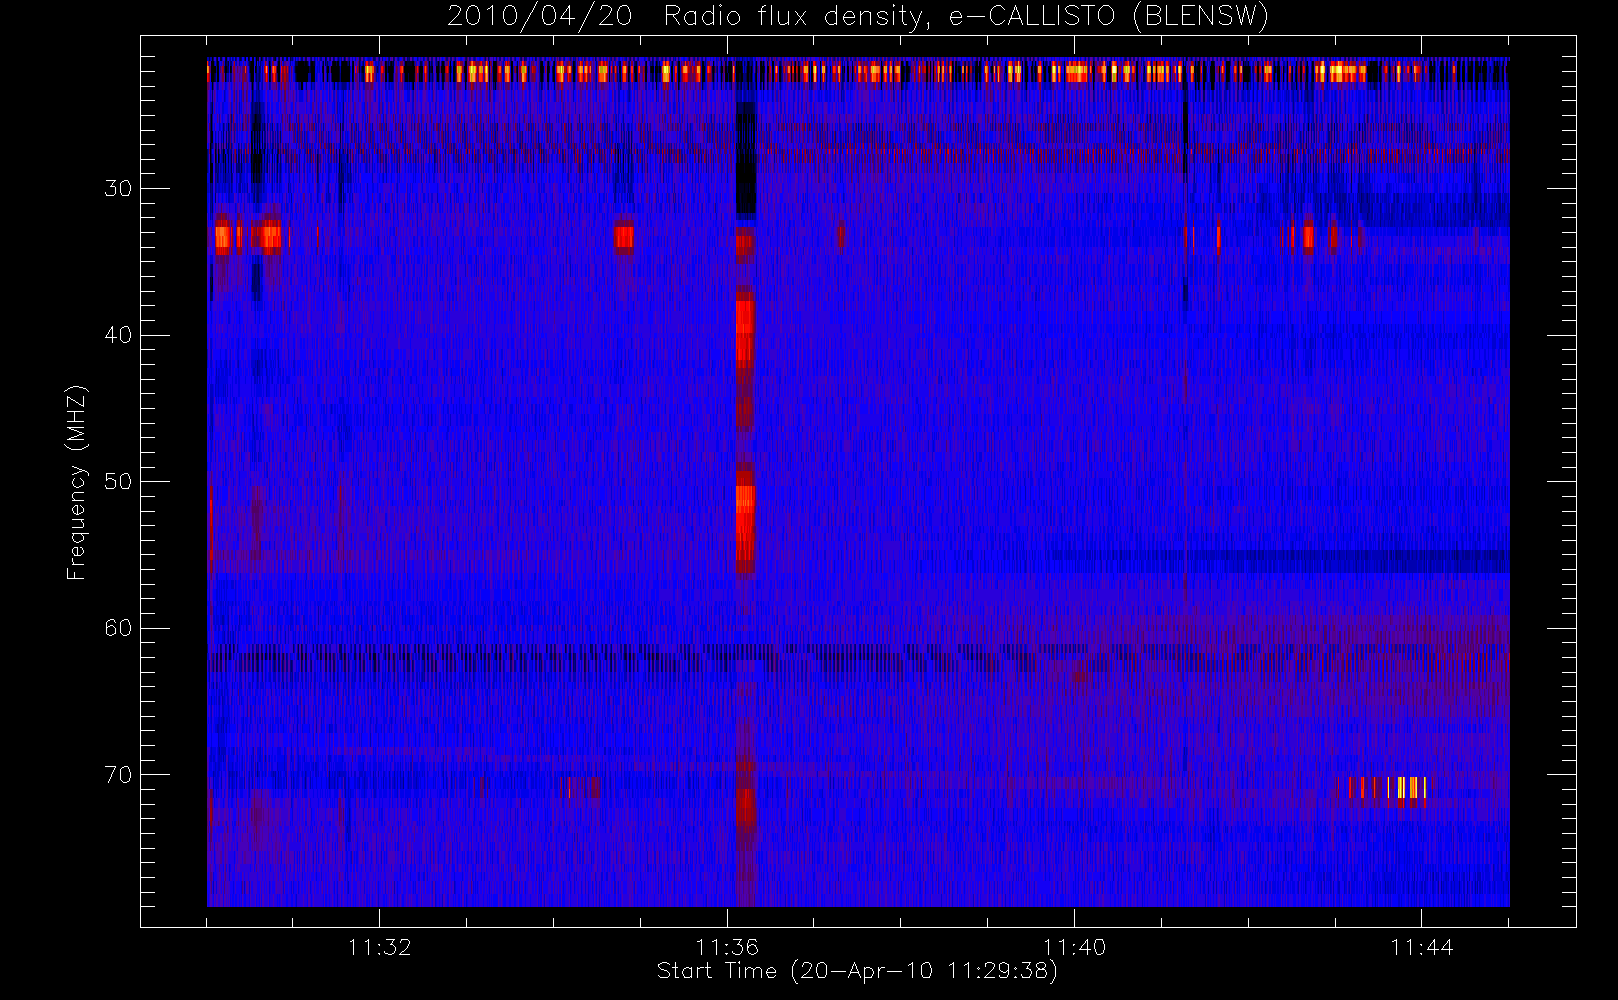1618x1000 pixels.
Task: Click the 11:44 time tick label
Action: (x=1421, y=947)
